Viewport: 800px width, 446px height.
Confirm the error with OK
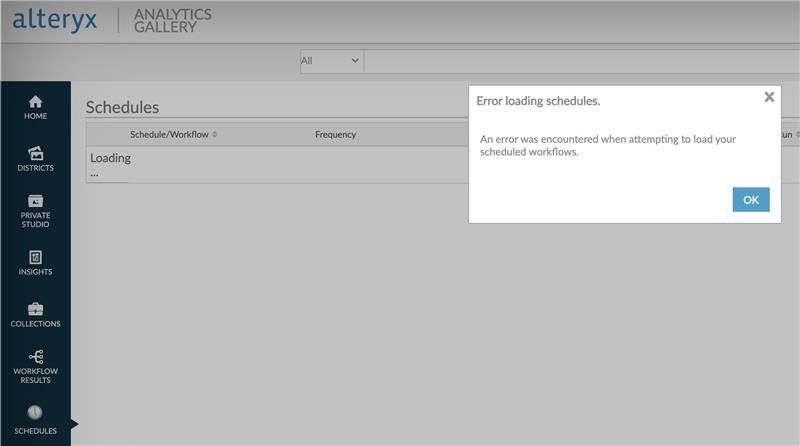(x=751, y=200)
